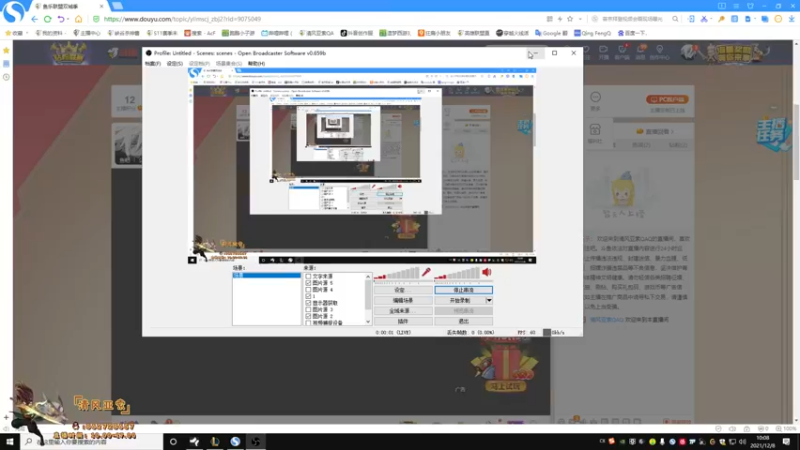This screenshot has height=450, width=800.
Task: Open the key password manager icon
Action: (721, 19)
